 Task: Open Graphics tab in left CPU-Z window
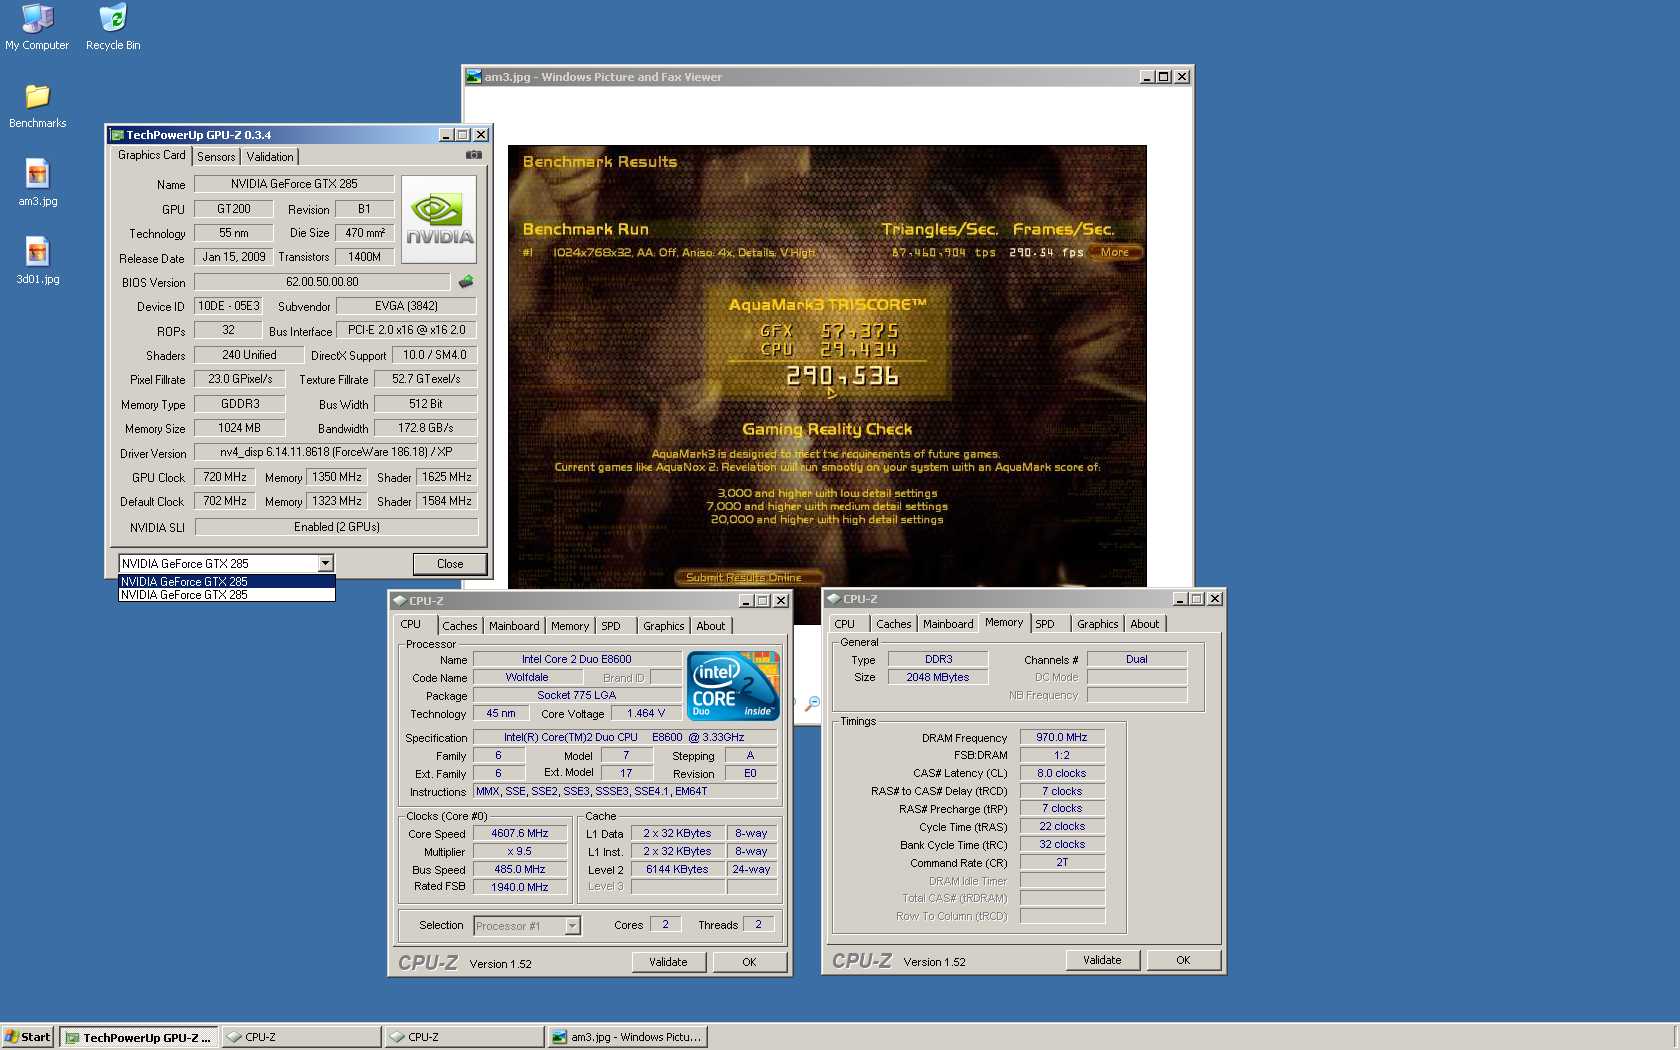[664, 626]
